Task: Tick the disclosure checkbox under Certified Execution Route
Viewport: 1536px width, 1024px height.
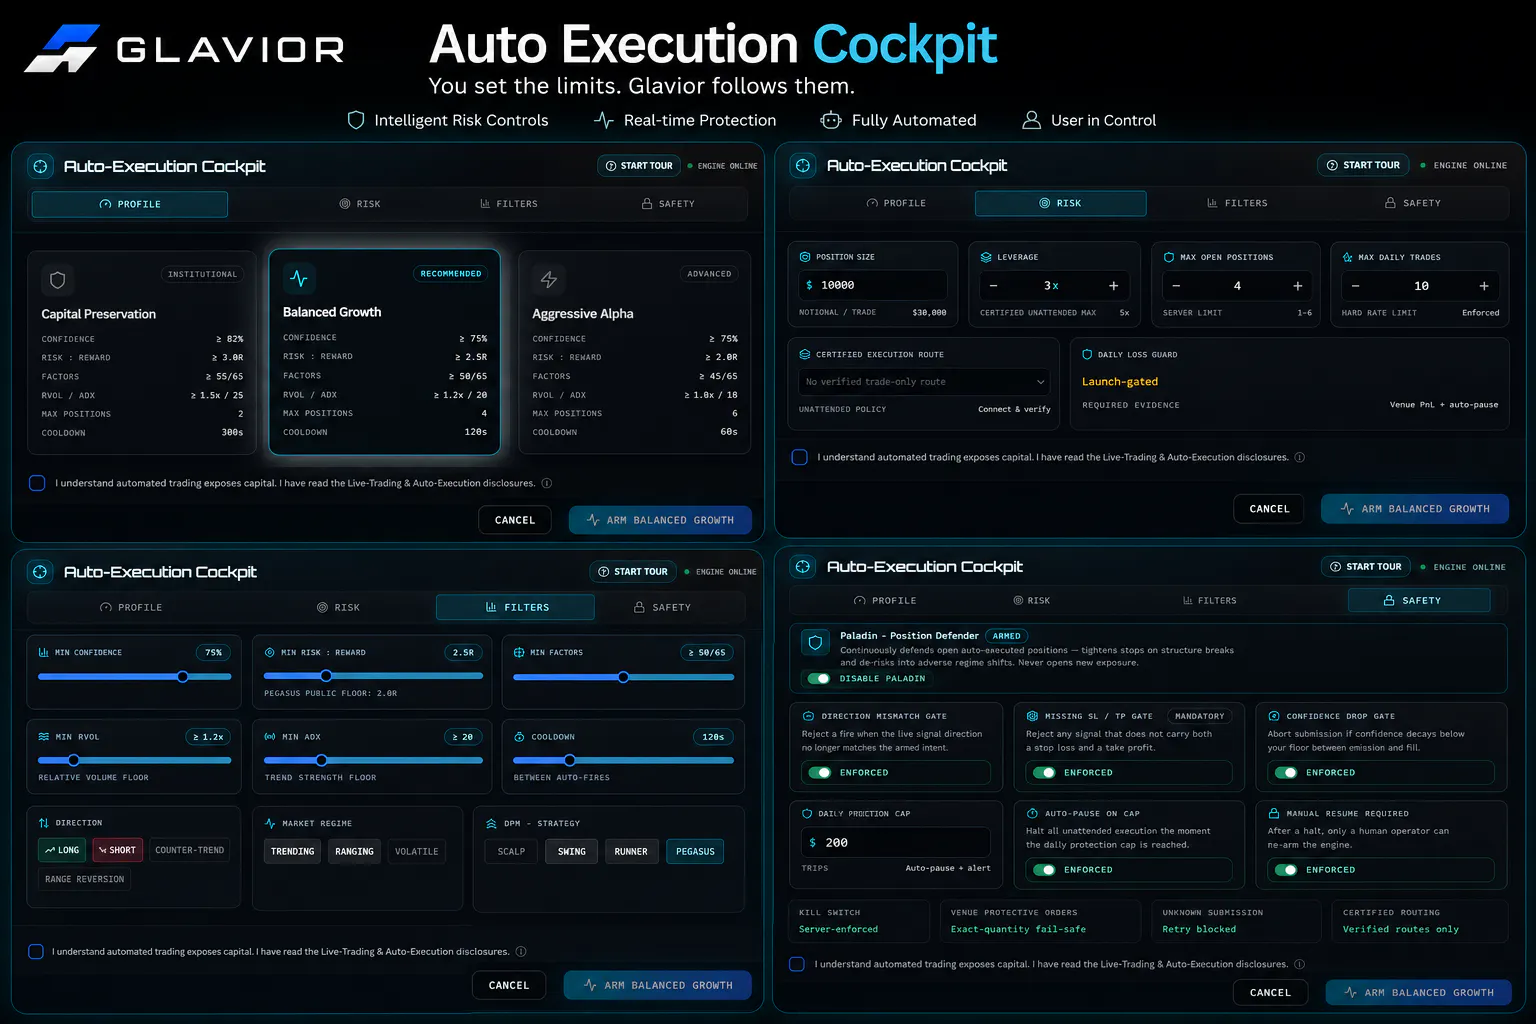Action: (799, 457)
